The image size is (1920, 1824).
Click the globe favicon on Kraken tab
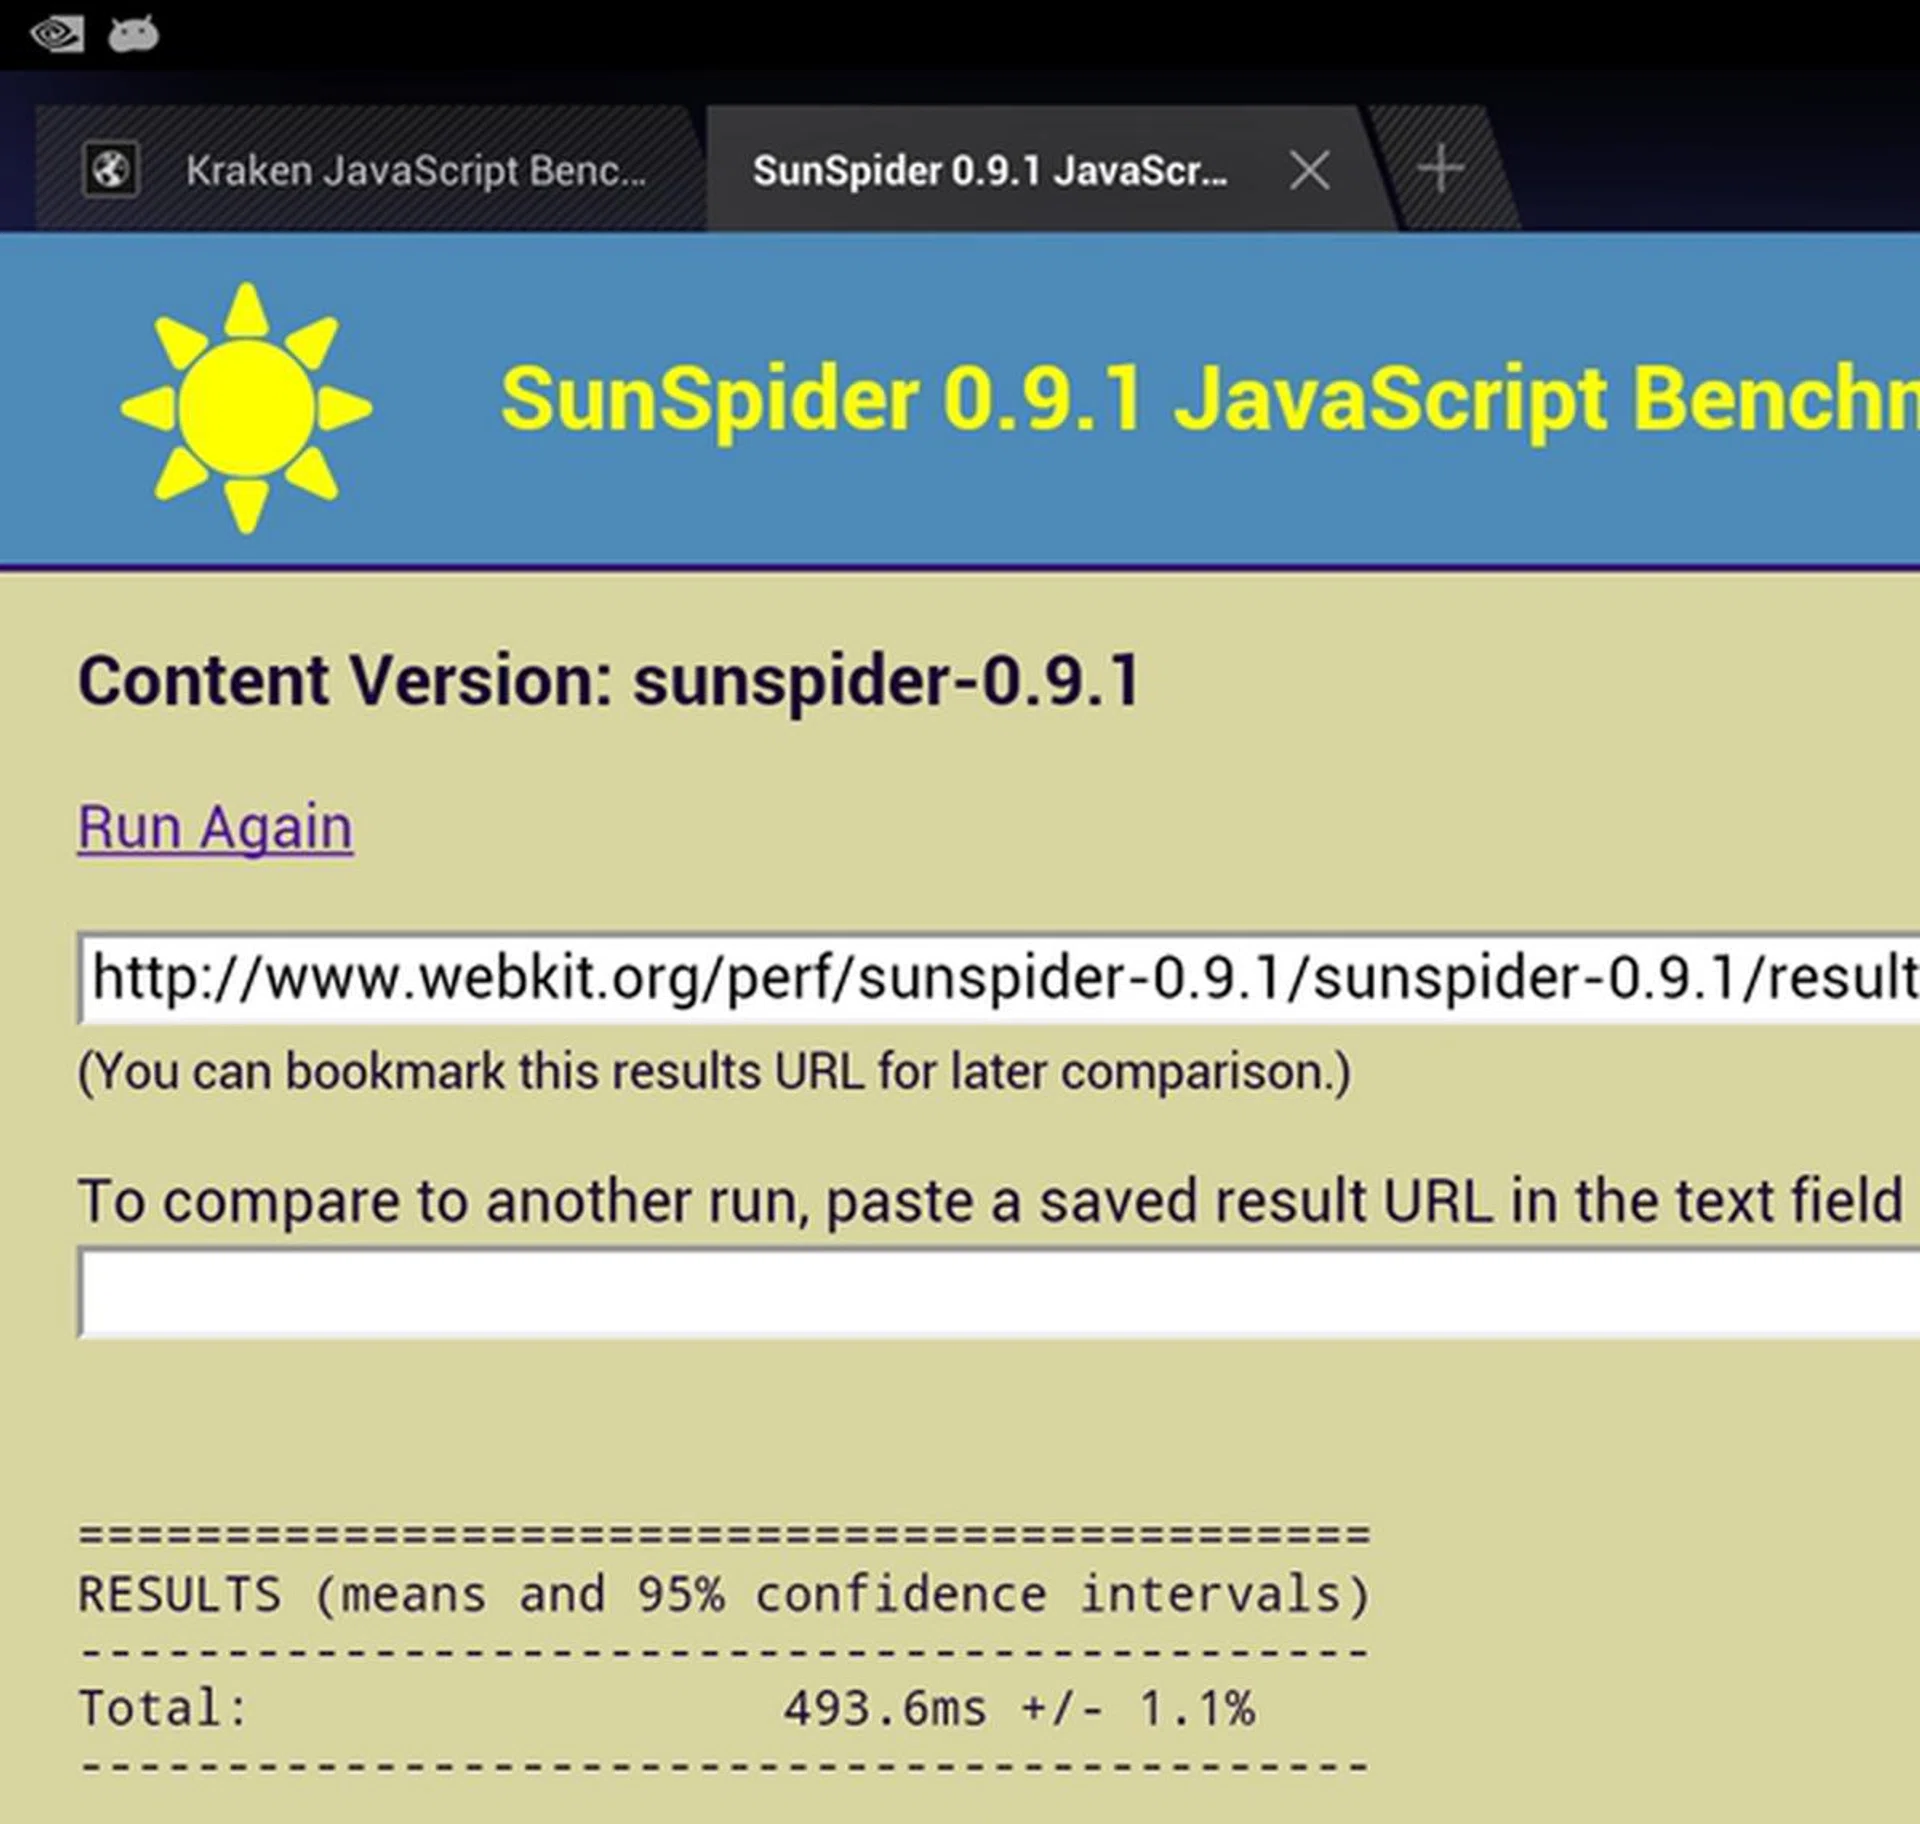coord(110,170)
